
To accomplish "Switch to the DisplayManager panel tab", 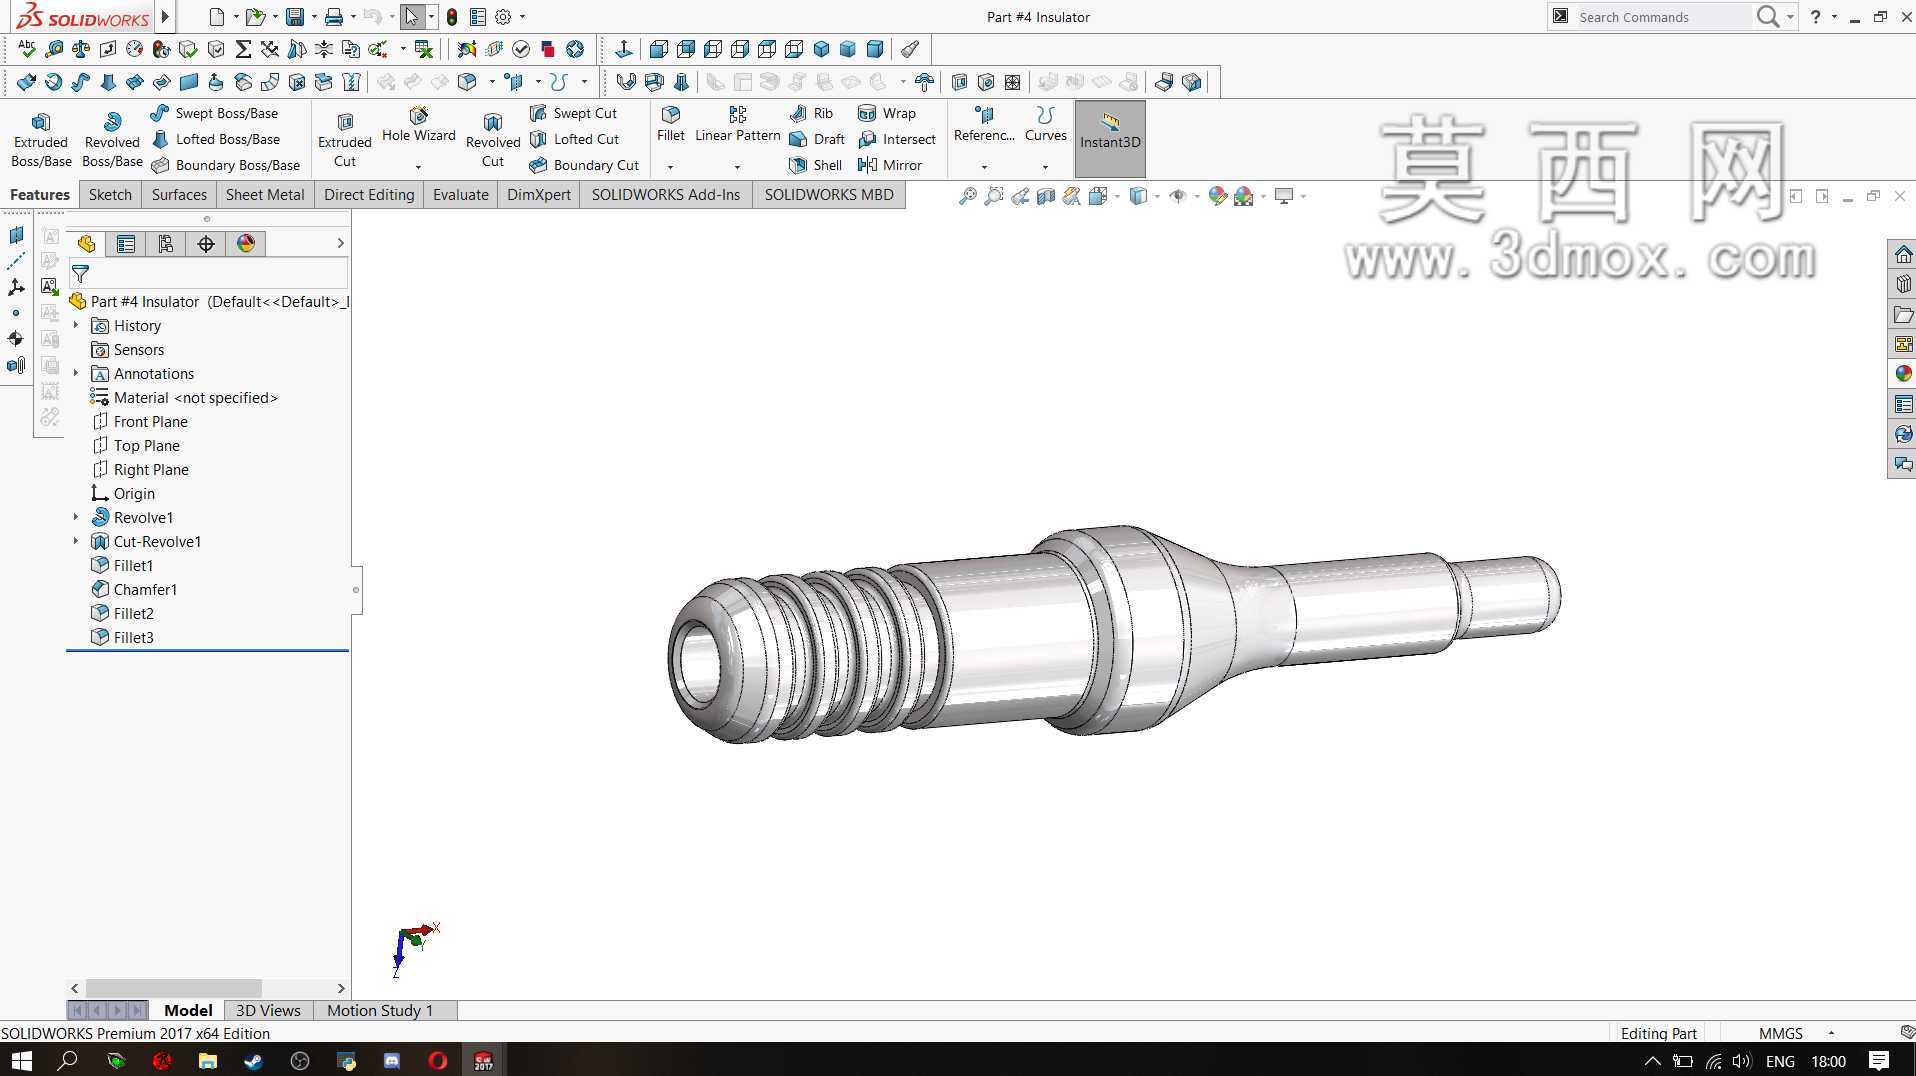I will click(246, 244).
